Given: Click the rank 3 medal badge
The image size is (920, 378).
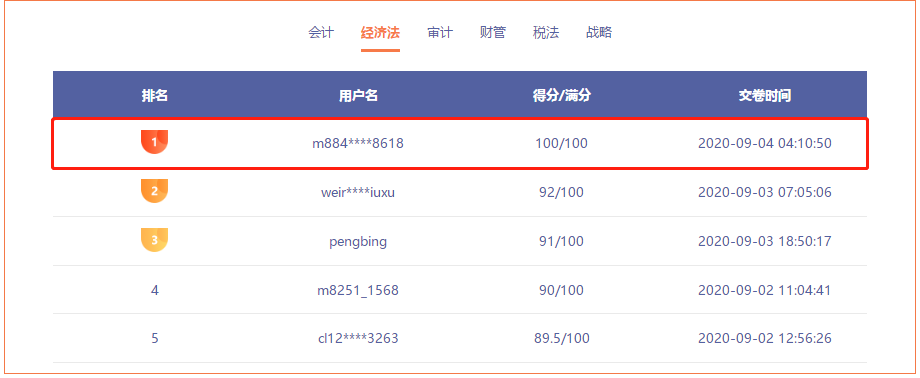Looking at the screenshot, I should point(154,240).
